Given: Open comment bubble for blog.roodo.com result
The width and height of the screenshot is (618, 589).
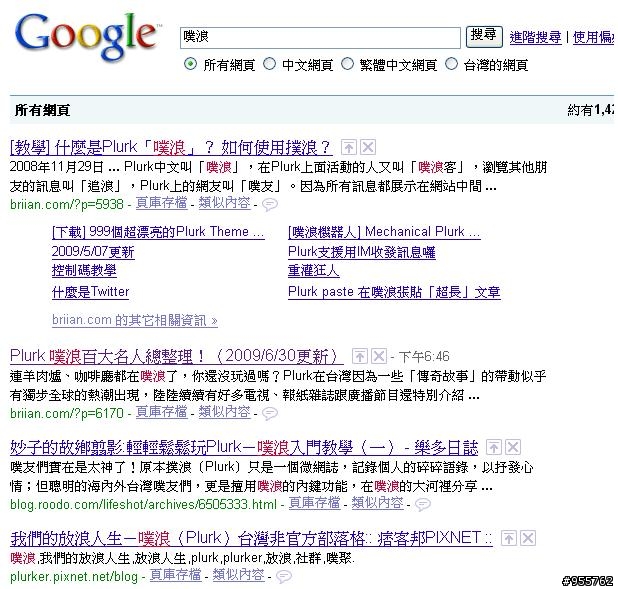Looking at the screenshot, I should 423,504.
